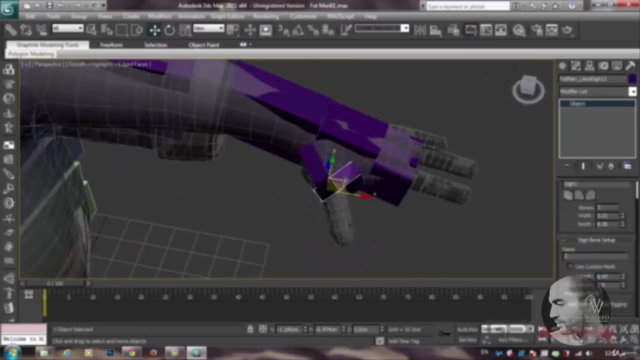Open the Animation menu

[x=191, y=17]
